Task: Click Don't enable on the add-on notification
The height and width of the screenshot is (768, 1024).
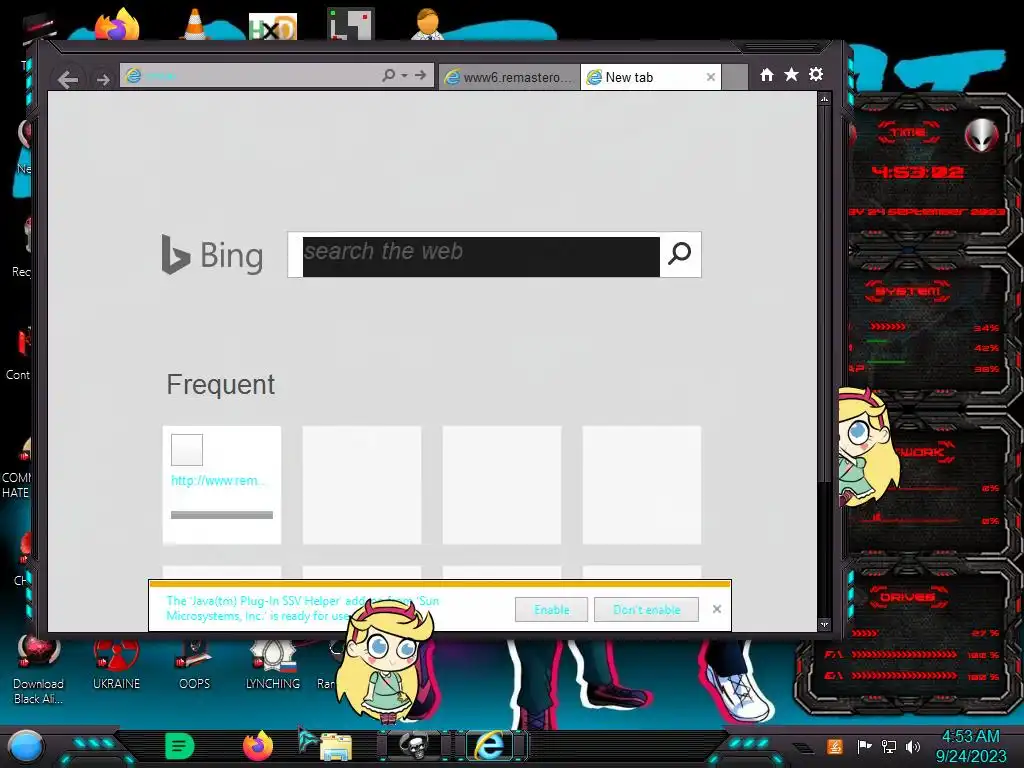Action: tap(647, 609)
